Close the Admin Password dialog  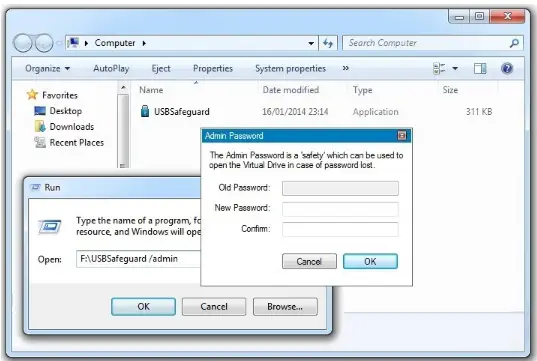pos(402,136)
